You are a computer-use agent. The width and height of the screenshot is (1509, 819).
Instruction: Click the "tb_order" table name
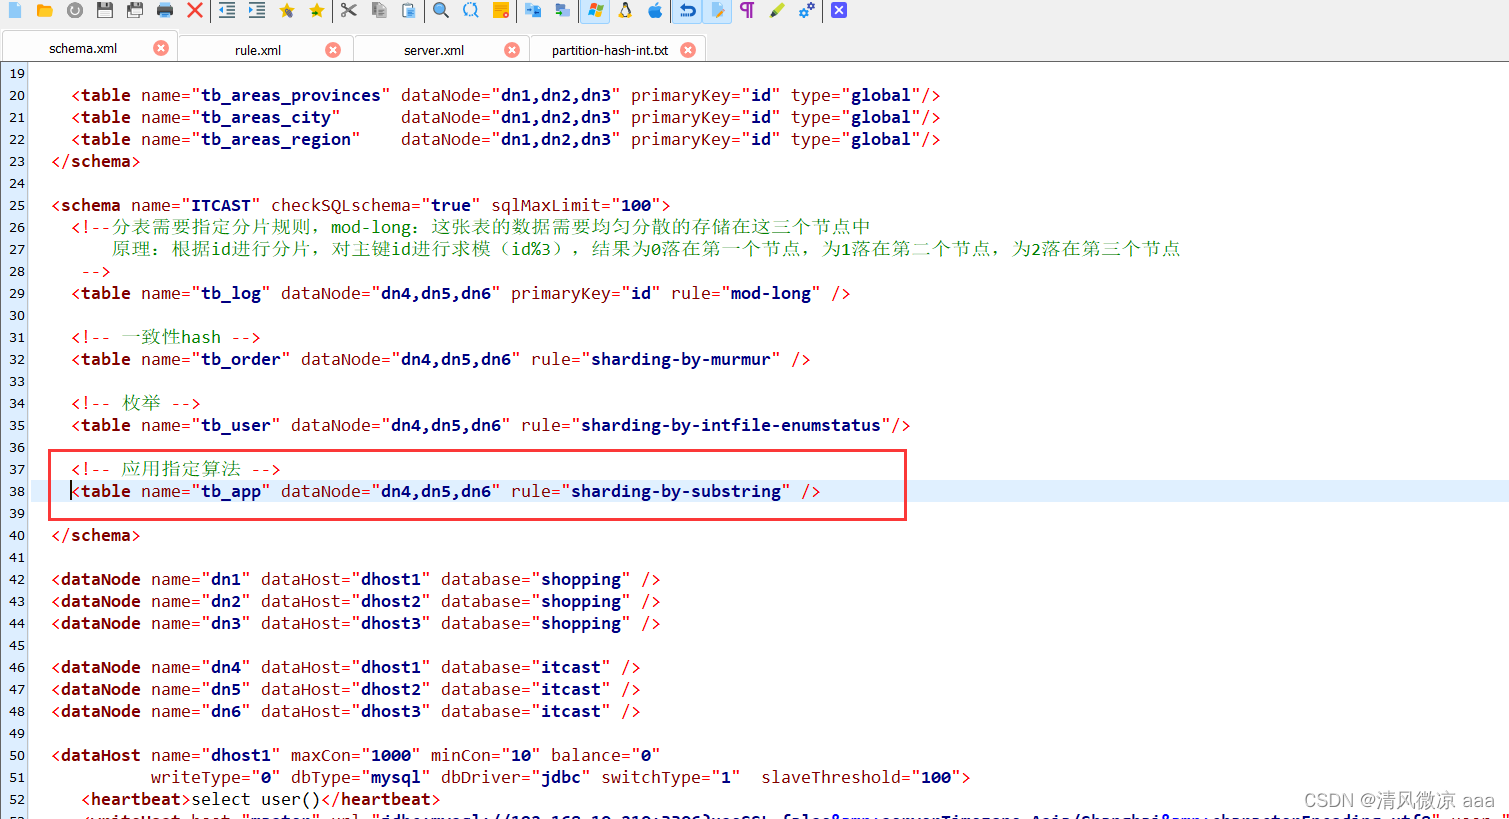241,359
